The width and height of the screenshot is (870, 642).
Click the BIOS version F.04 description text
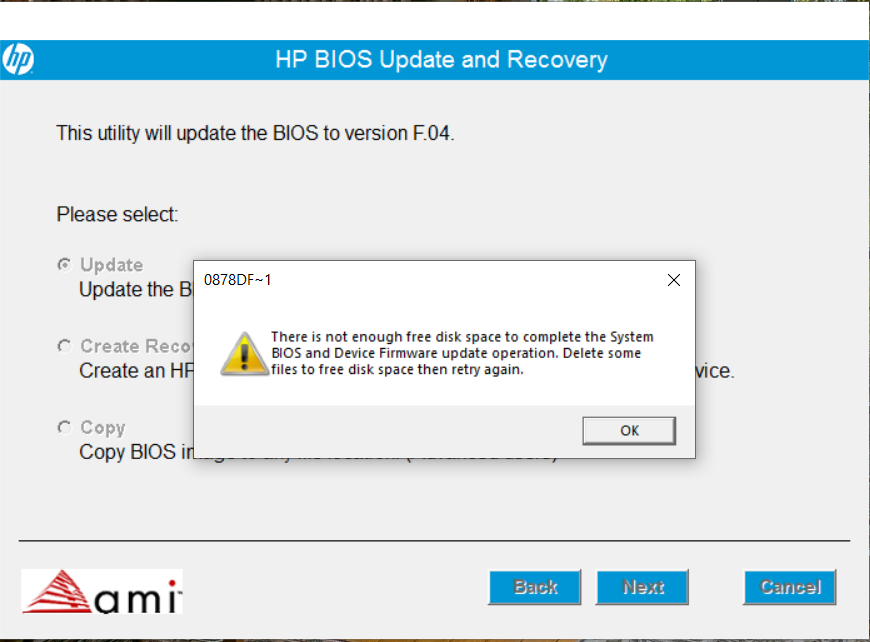click(255, 133)
